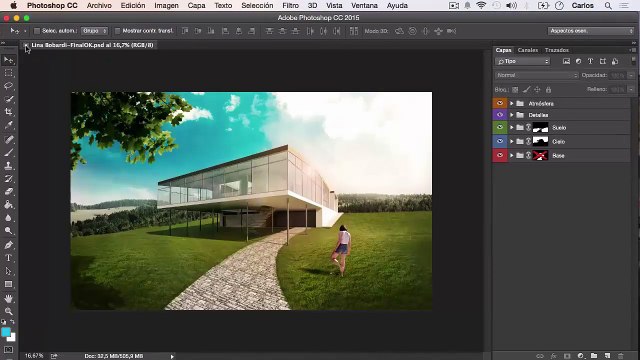Select the Healing Brush tool
The width and height of the screenshot is (640, 360).
click(x=9, y=140)
